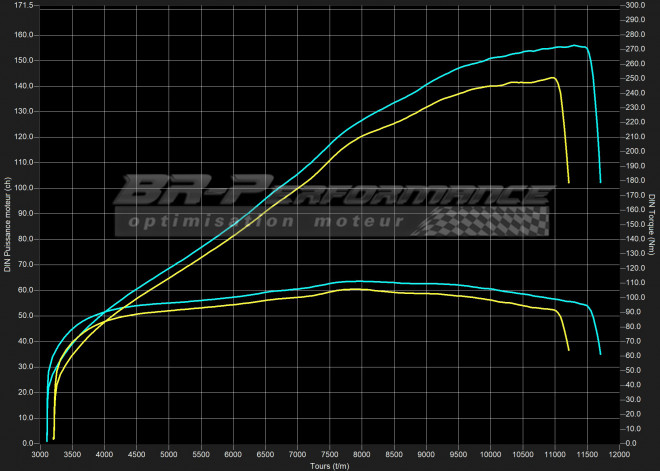Select the 'DIN Torque (Nm)' axis label

(x=652, y=224)
